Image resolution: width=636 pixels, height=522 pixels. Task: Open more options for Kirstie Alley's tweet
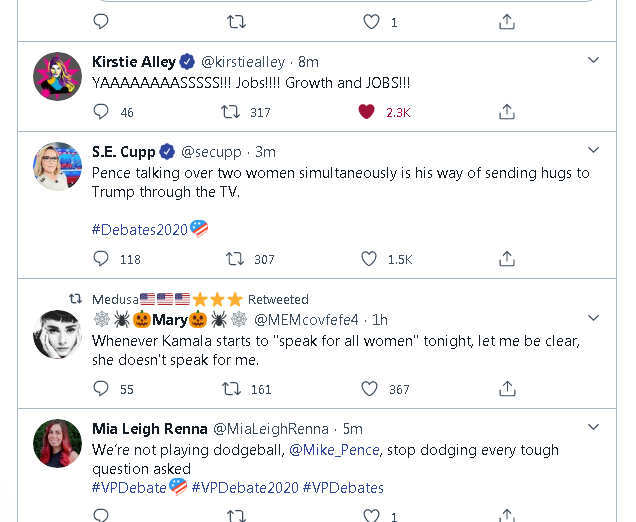[593, 60]
